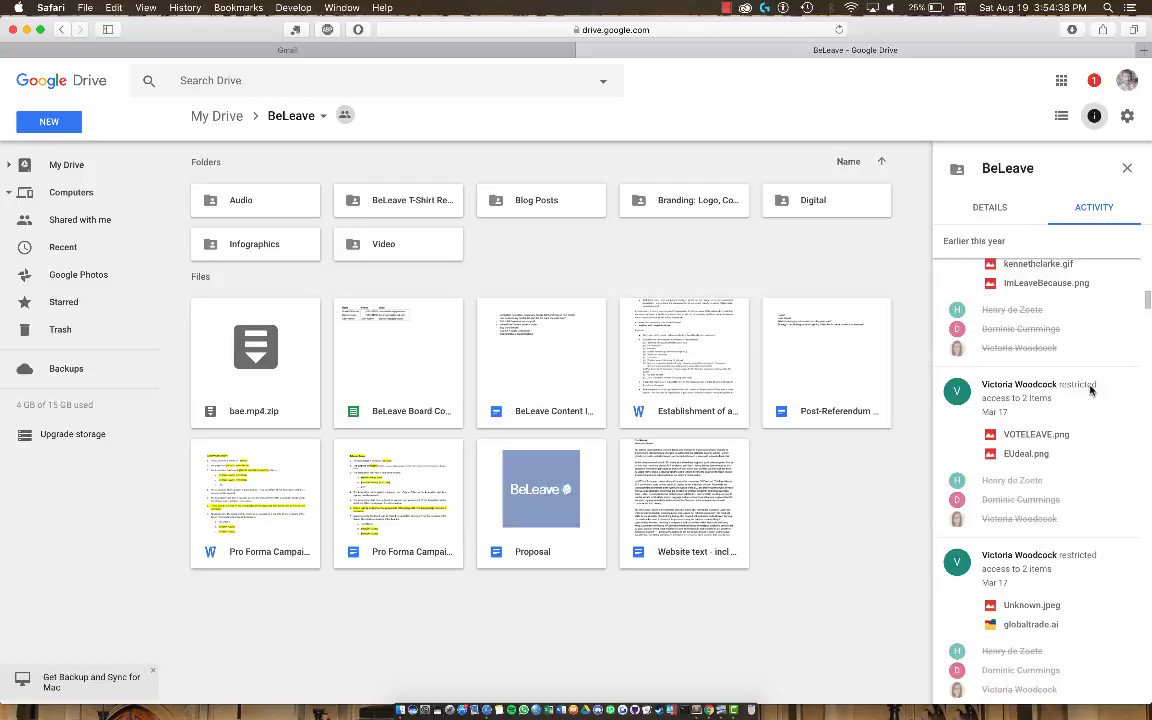The image size is (1152, 720).
Task: Select bae.mp4.zip file thumbnail
Action: (256, 363)
